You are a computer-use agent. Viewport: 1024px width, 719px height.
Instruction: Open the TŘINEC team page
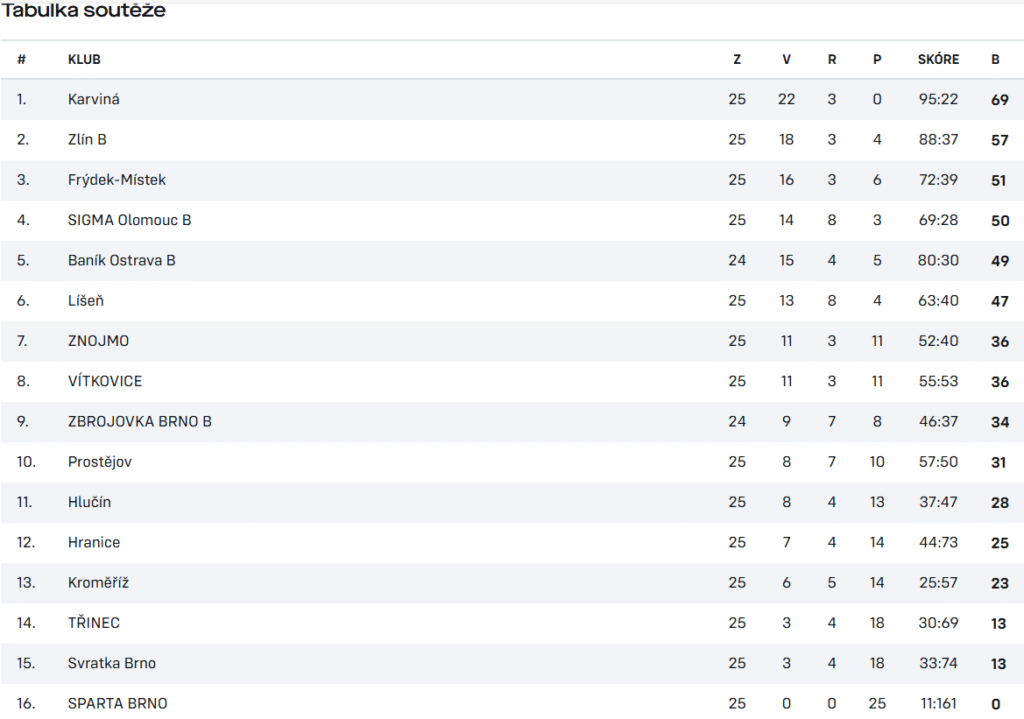coord(94,623)
